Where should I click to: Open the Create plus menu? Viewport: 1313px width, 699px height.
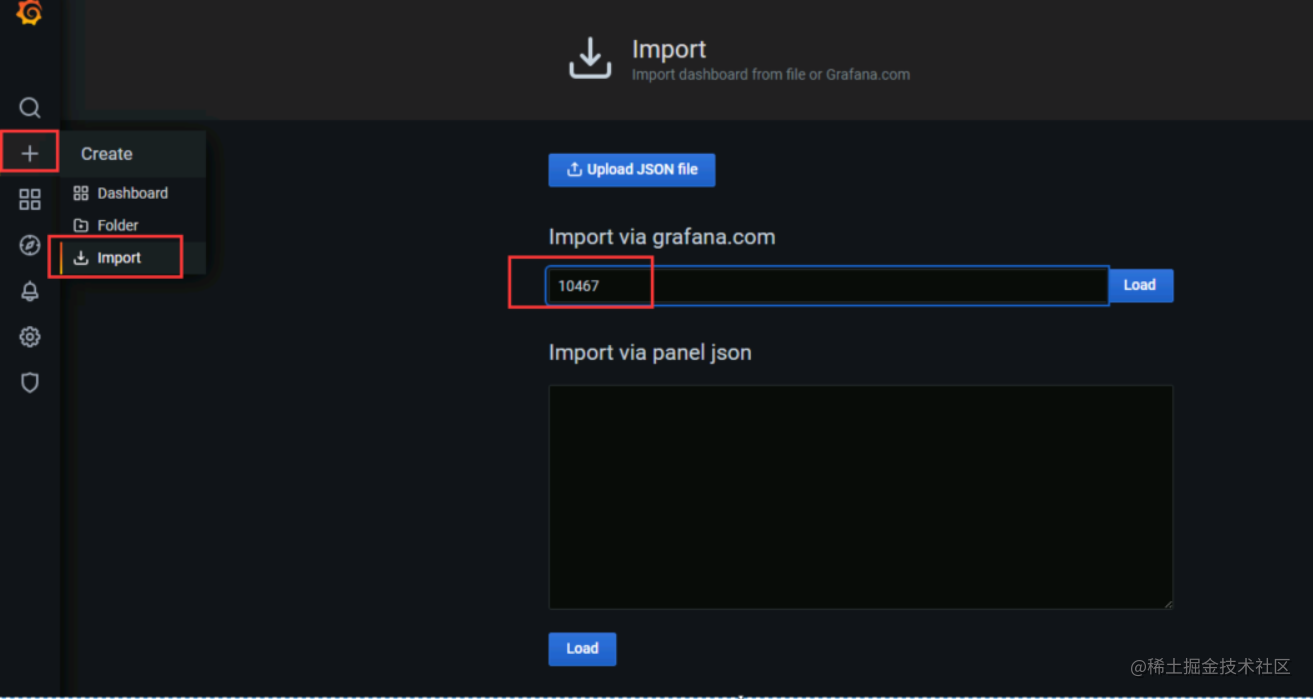point(29,152)
